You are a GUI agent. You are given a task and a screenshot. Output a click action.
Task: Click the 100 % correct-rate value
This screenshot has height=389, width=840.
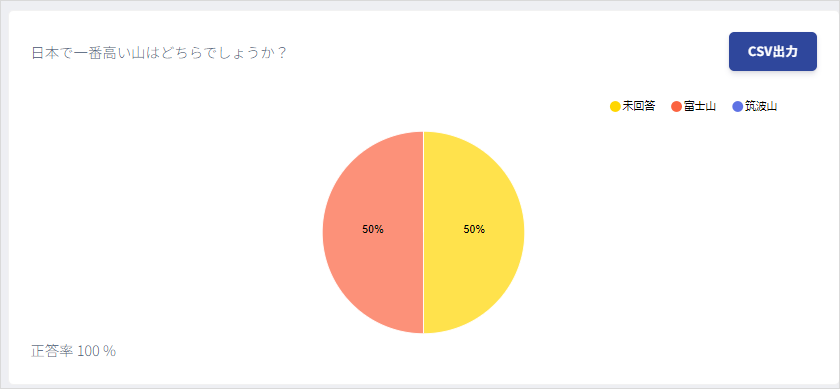[x=96, y=351]
